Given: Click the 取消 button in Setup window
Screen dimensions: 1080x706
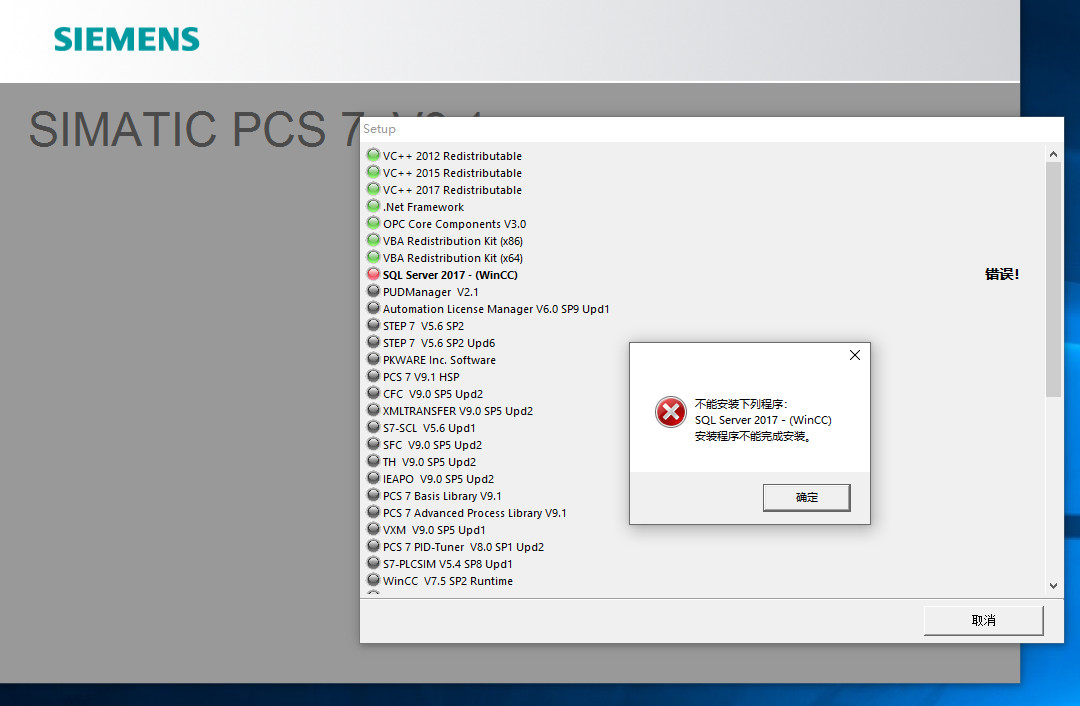Looking at the screenshot, I should (984, 621).
